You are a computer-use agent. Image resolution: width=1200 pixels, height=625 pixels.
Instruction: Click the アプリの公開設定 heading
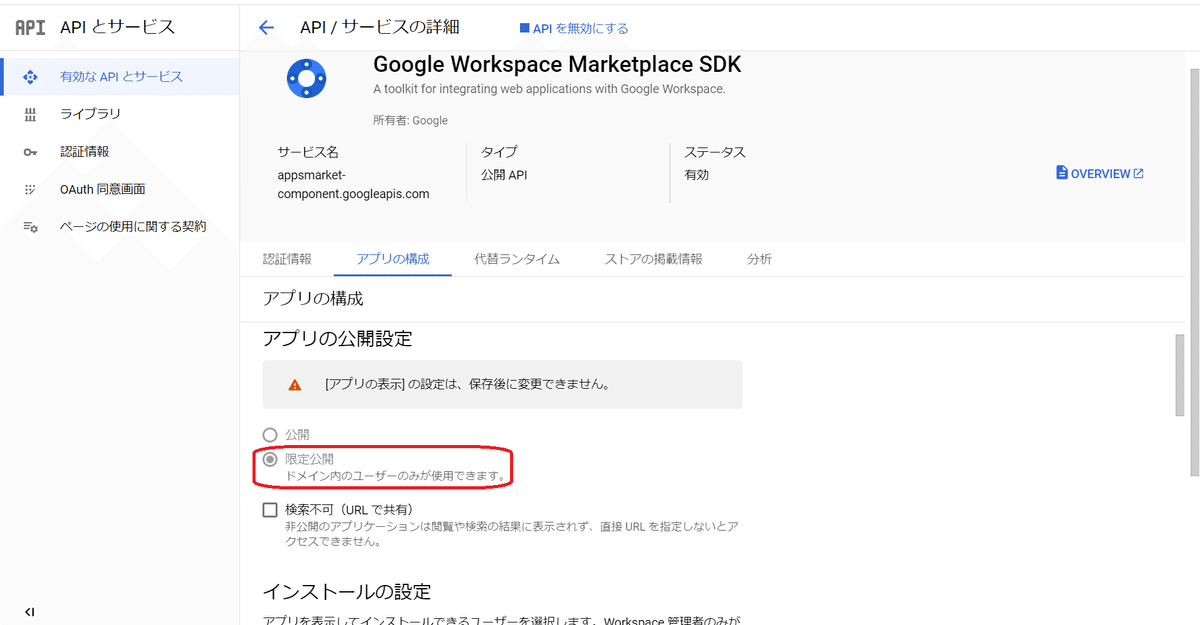337,339
